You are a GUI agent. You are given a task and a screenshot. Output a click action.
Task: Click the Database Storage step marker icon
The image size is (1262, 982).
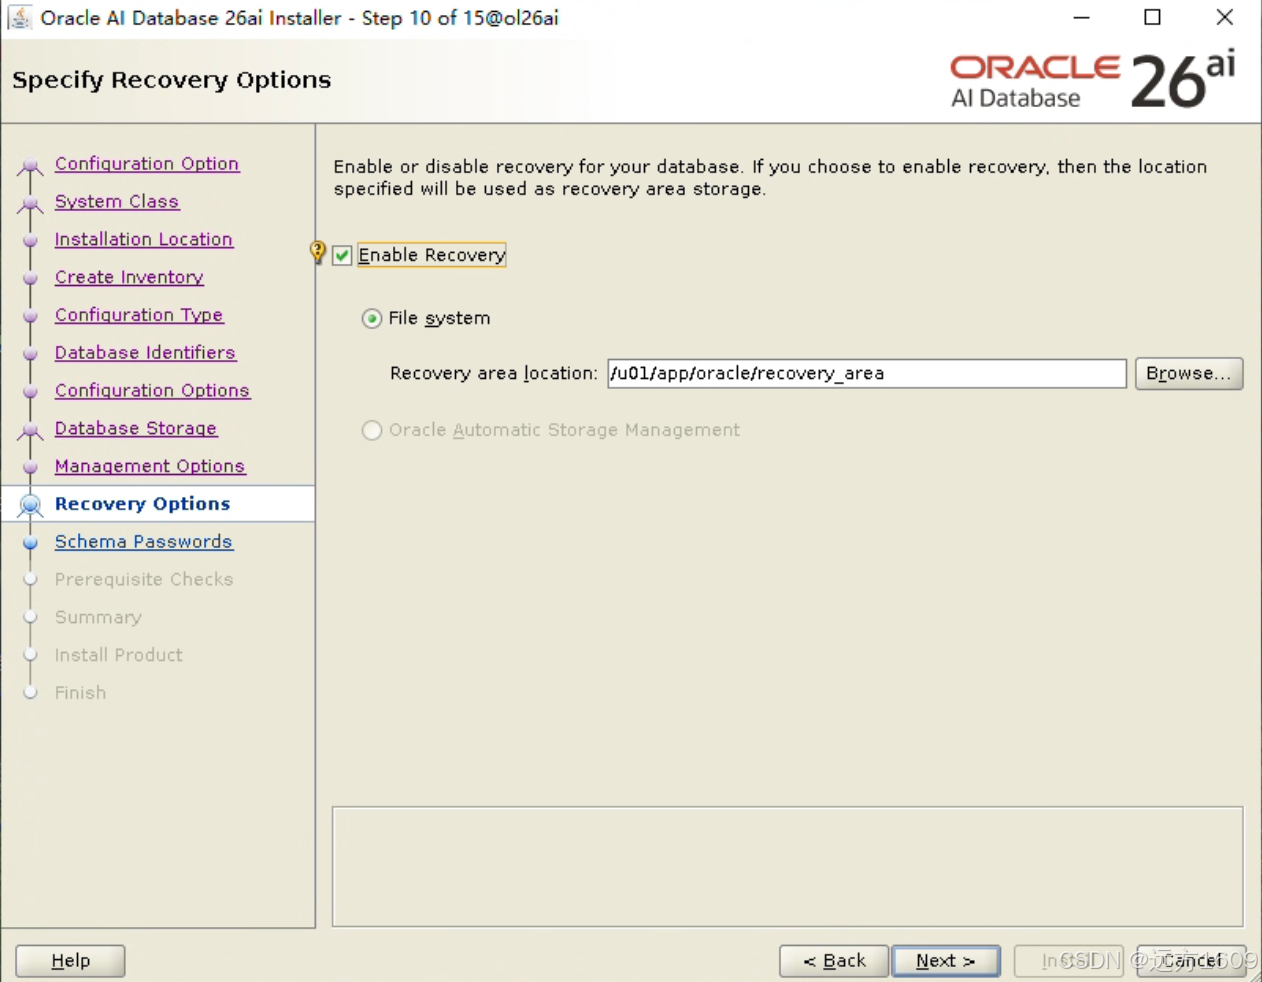30,430
